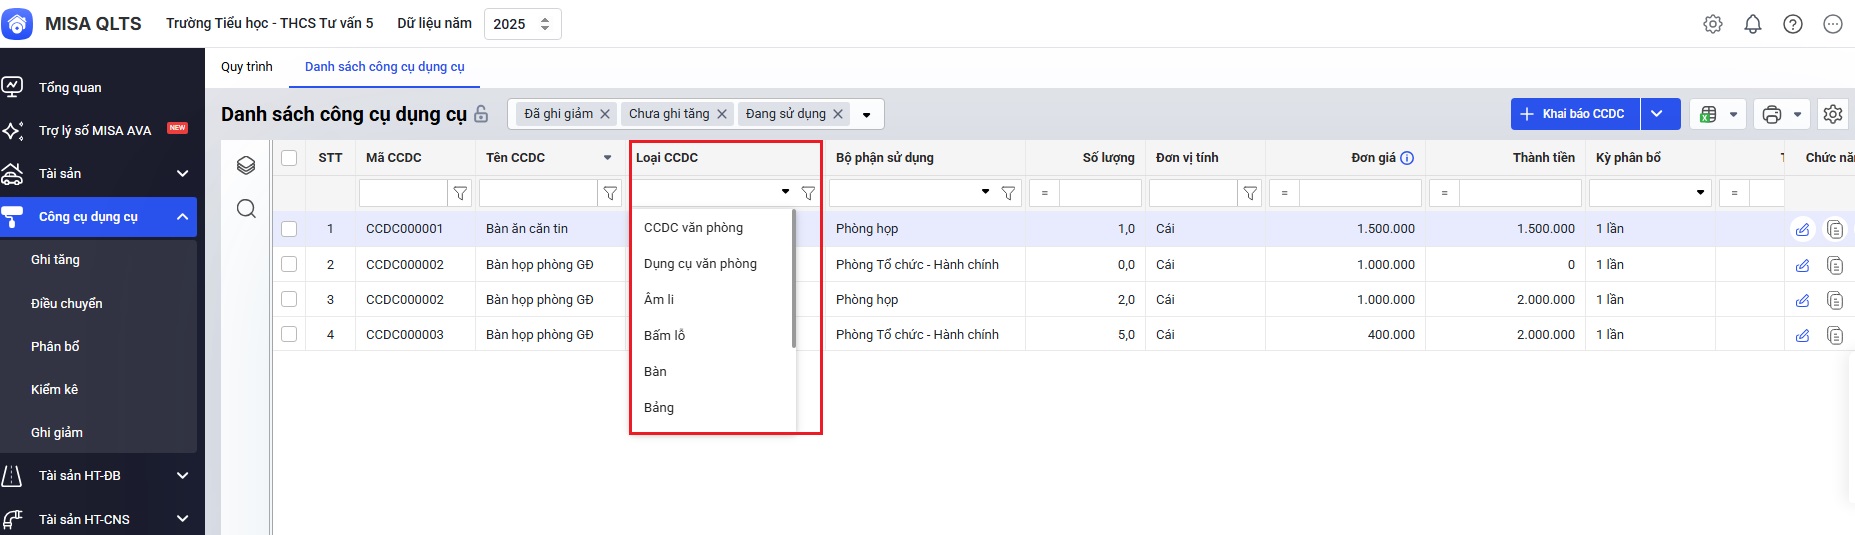Click the search magnifier icon beside table

(246, 208)
